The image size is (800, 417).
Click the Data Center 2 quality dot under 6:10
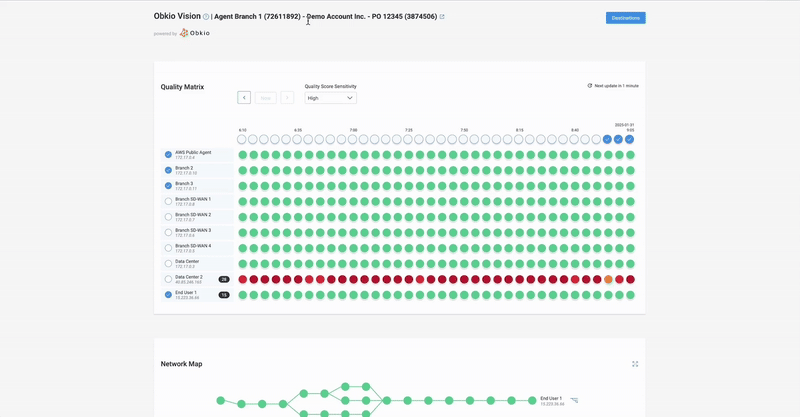243,279
